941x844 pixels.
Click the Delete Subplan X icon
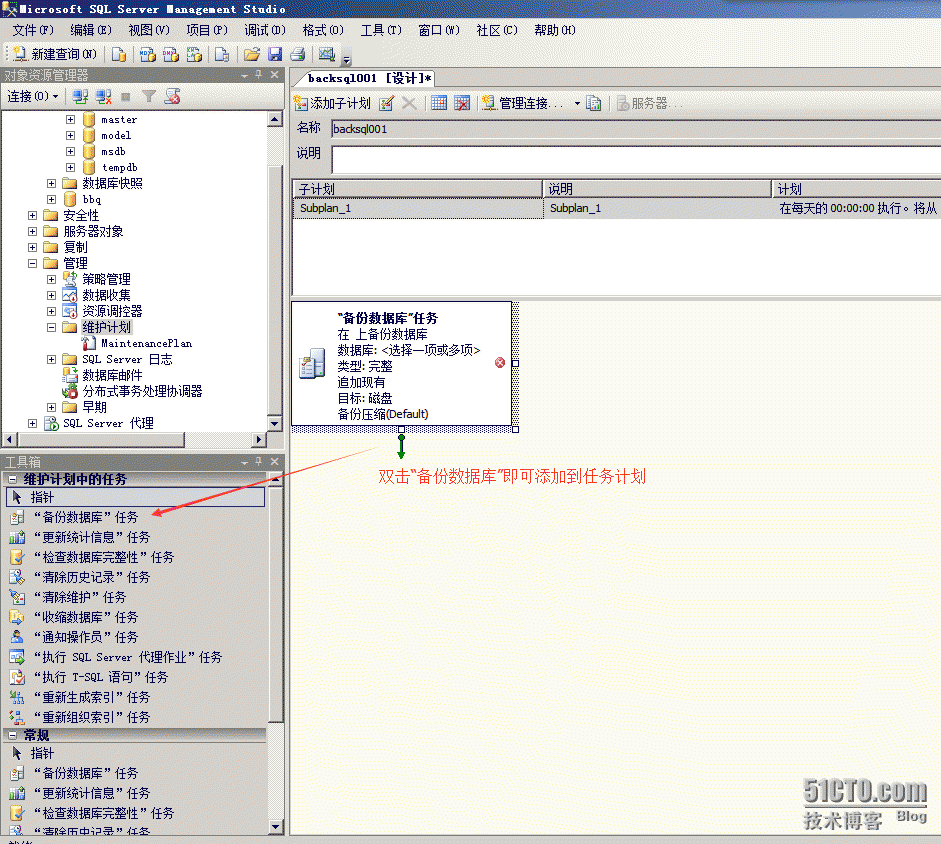click(x=409, y=103)
